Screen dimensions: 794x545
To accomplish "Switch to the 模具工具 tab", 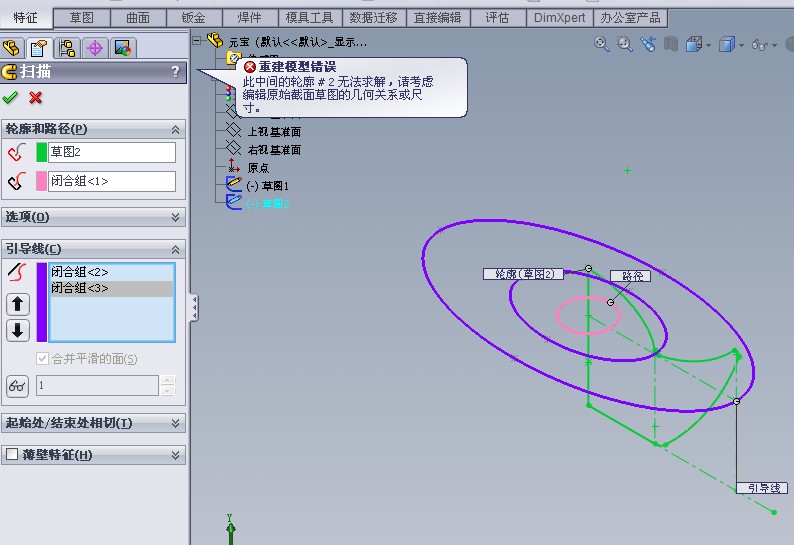I will (309, 18).
